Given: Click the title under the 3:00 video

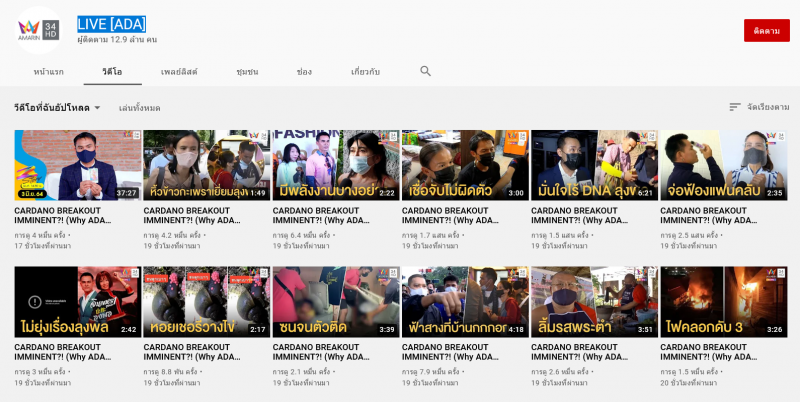Looking at the screenshot, I should 465,216.
